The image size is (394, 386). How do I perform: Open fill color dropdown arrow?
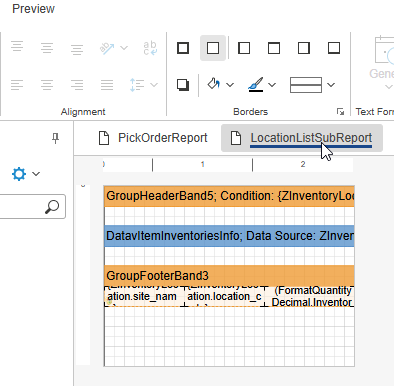click(x=230, y=85)
